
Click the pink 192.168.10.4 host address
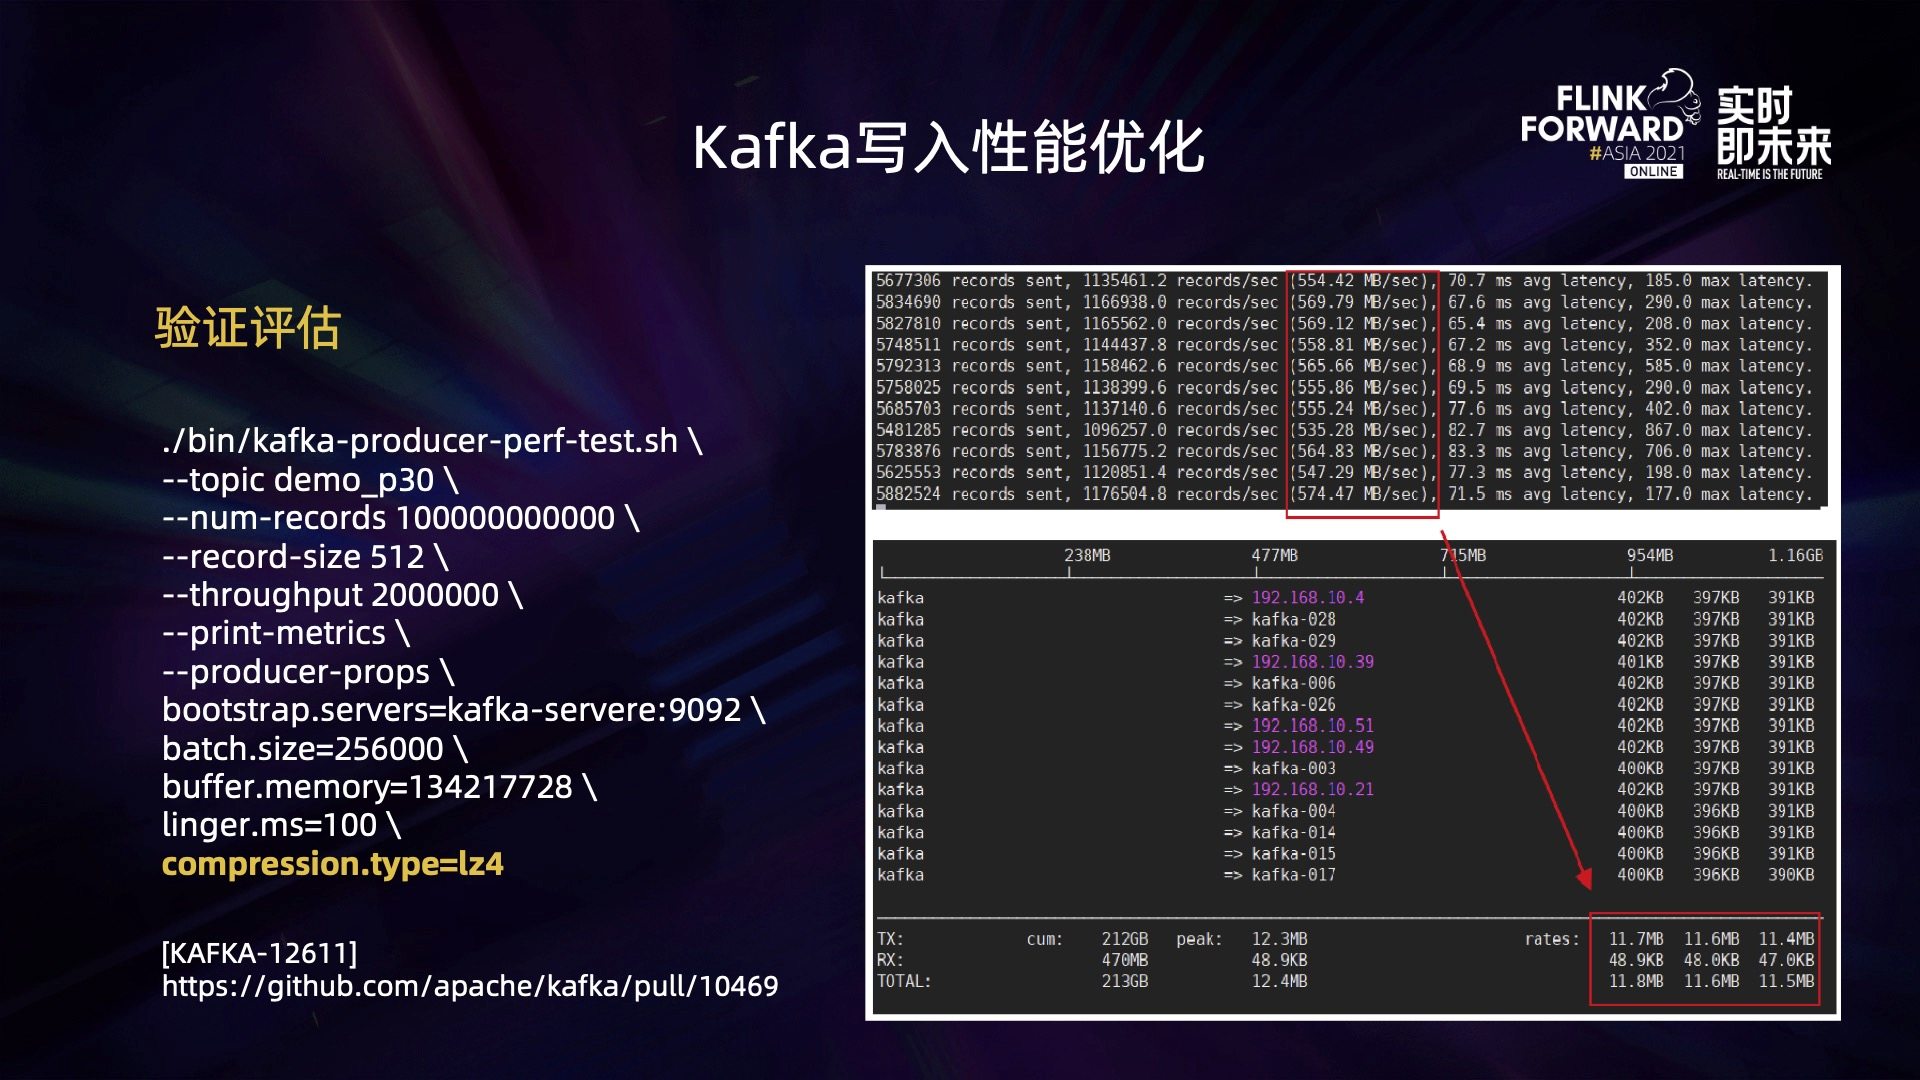point(1307,597)
